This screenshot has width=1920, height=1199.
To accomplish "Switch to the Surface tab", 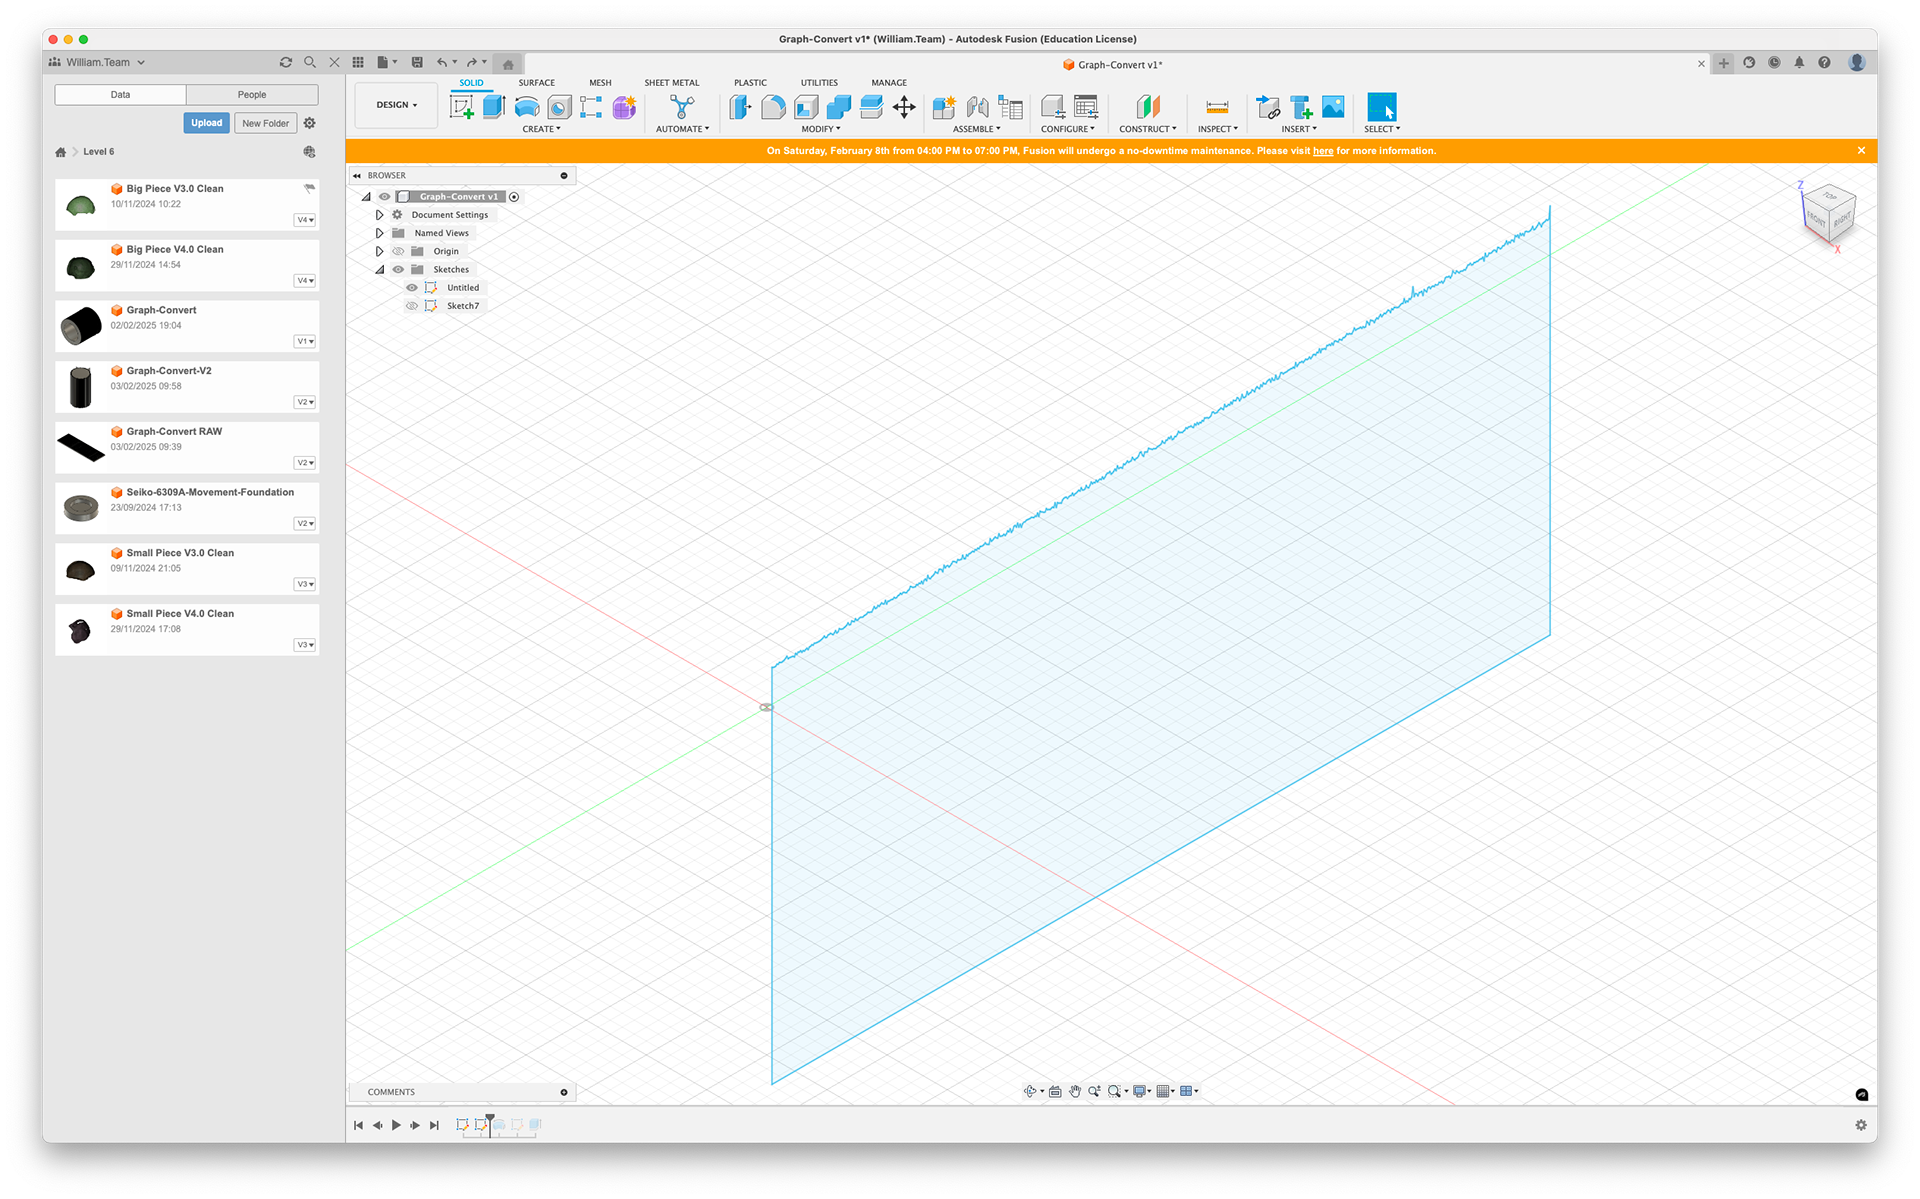I will [x=537, y=83].
